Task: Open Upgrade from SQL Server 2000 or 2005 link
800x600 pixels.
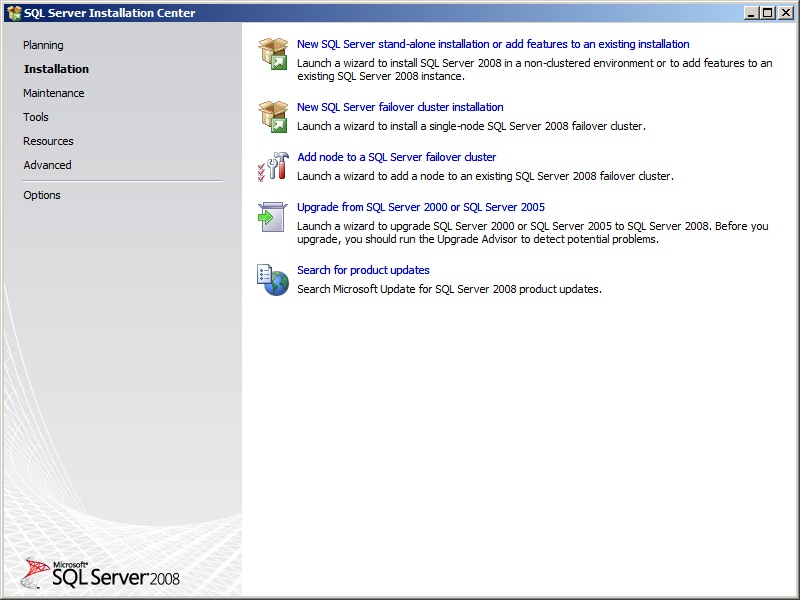Action: tap(420, 207)
